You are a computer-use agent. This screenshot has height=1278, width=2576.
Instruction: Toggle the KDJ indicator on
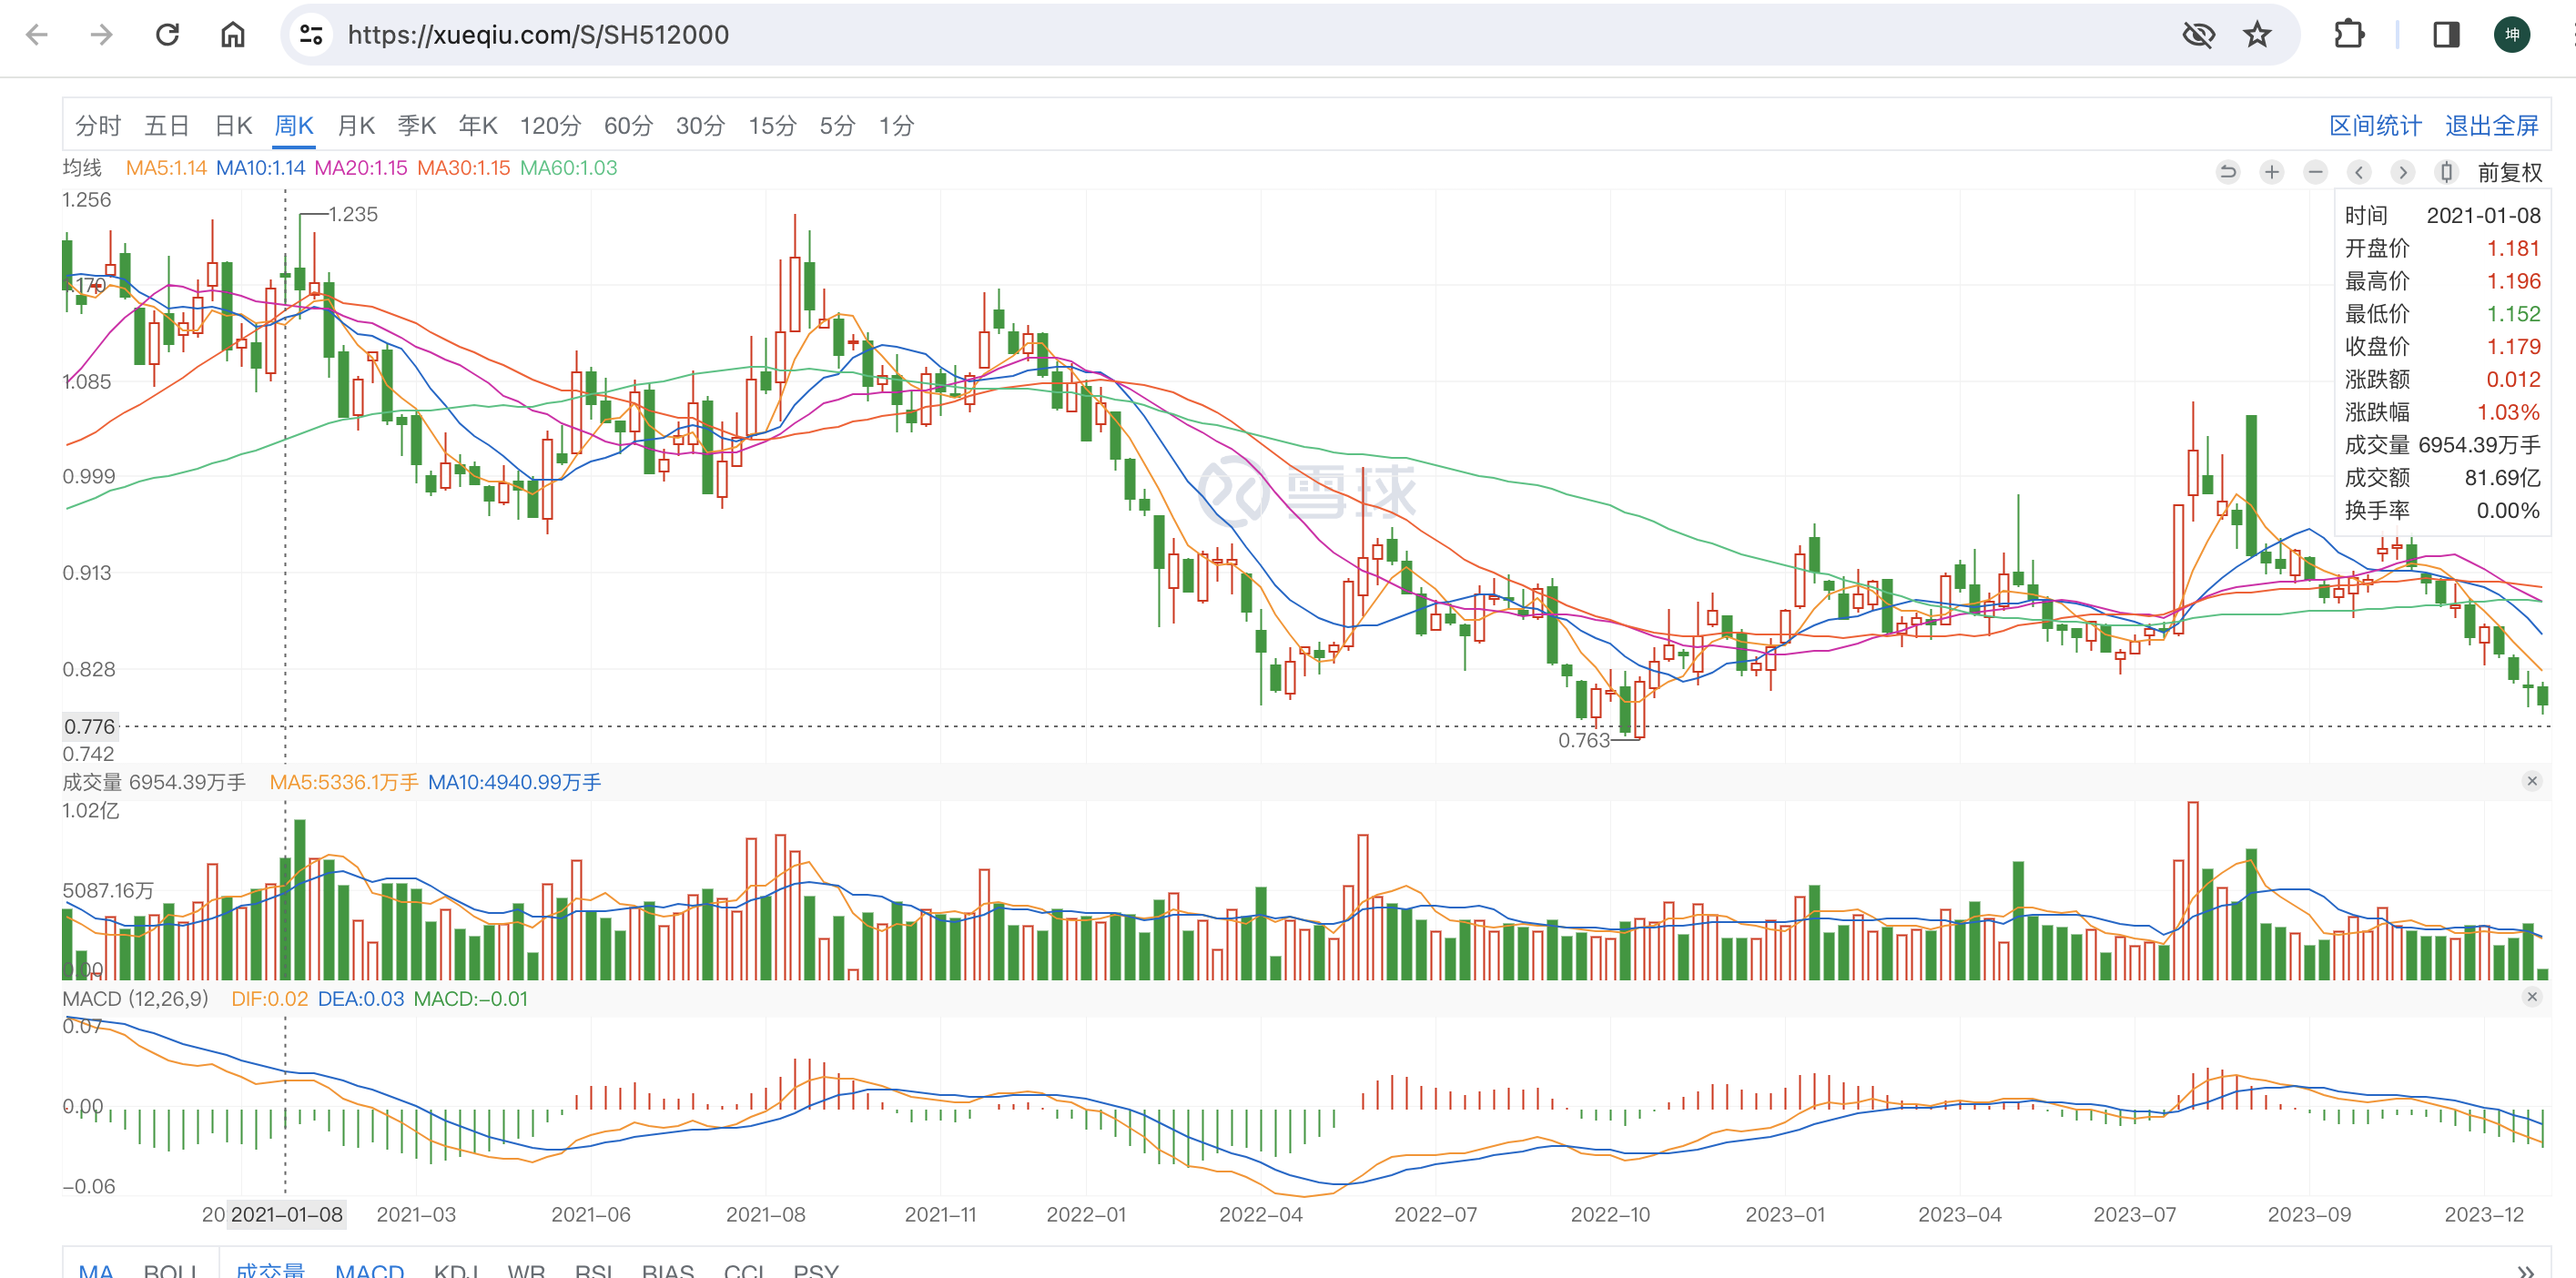click(456, 1269)
